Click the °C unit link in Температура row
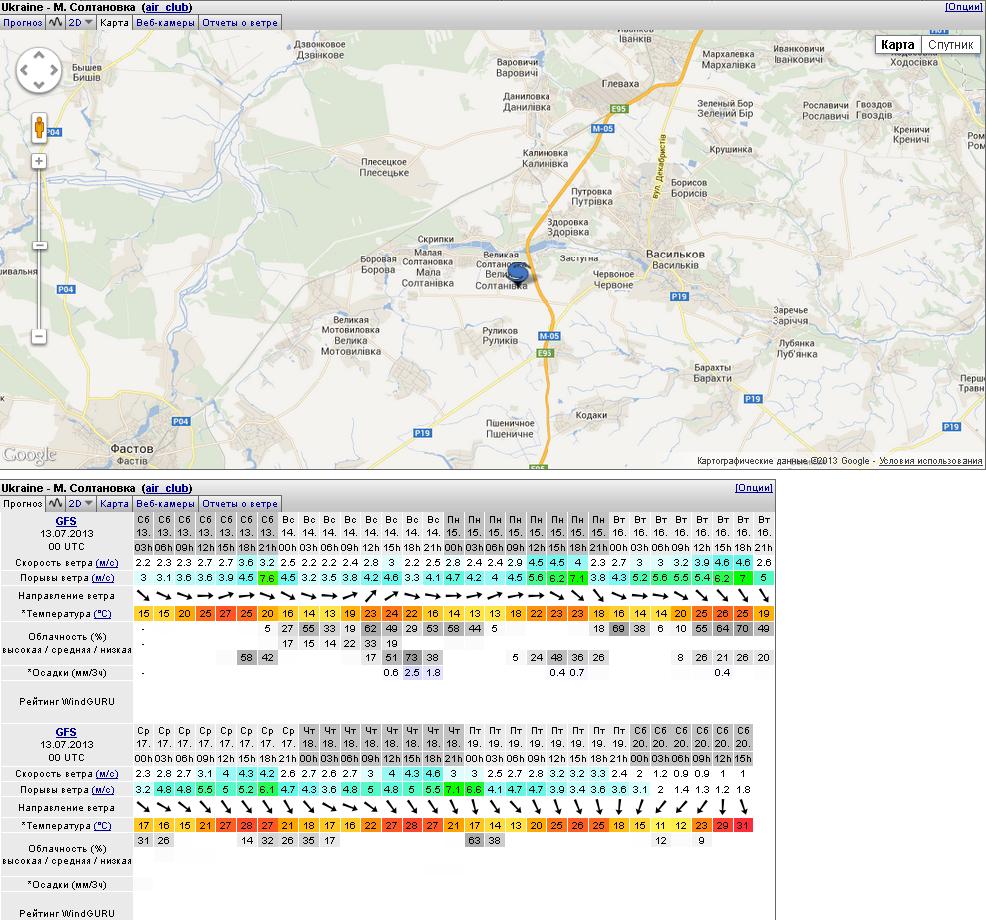 pyautogui.click(x=105, y=613)
